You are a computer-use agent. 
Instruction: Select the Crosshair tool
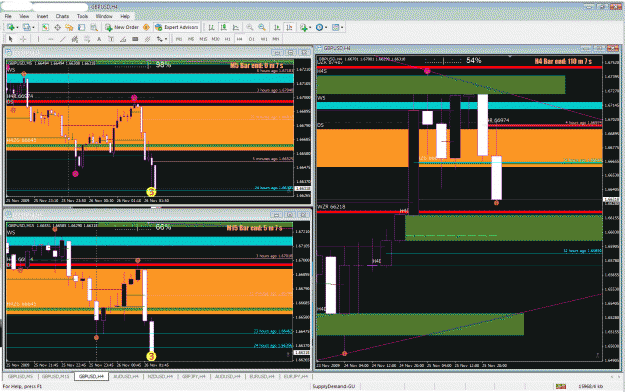pos(23,39)
